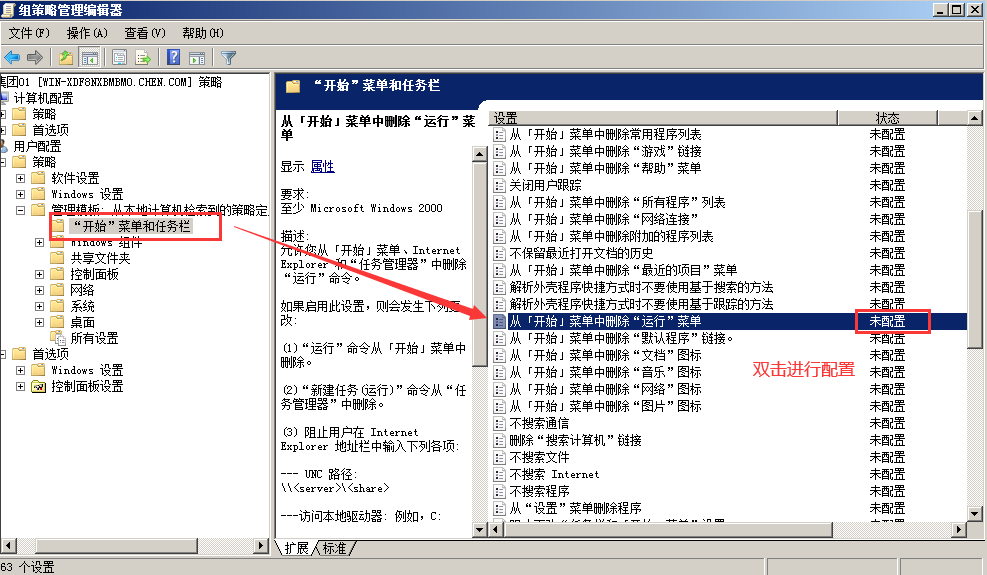Click tree pane scroll-left arrow
The height and width of the screenshot is (575, 987).
(x=8, y=545)
